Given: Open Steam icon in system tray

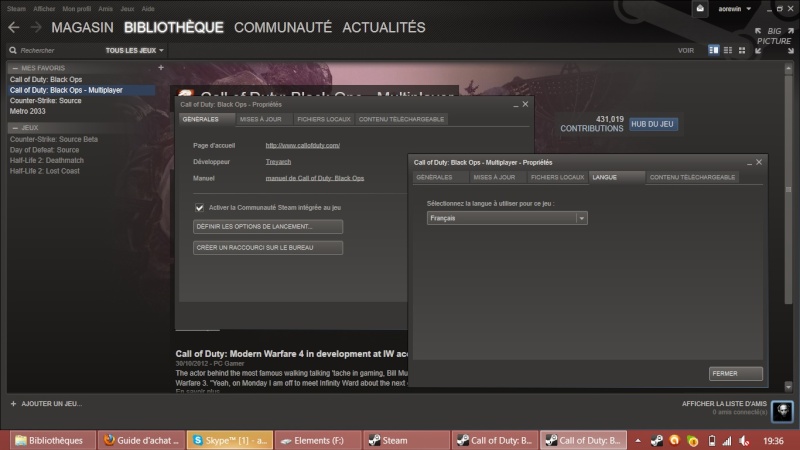Looking at the screenshot, I should 657,440.
